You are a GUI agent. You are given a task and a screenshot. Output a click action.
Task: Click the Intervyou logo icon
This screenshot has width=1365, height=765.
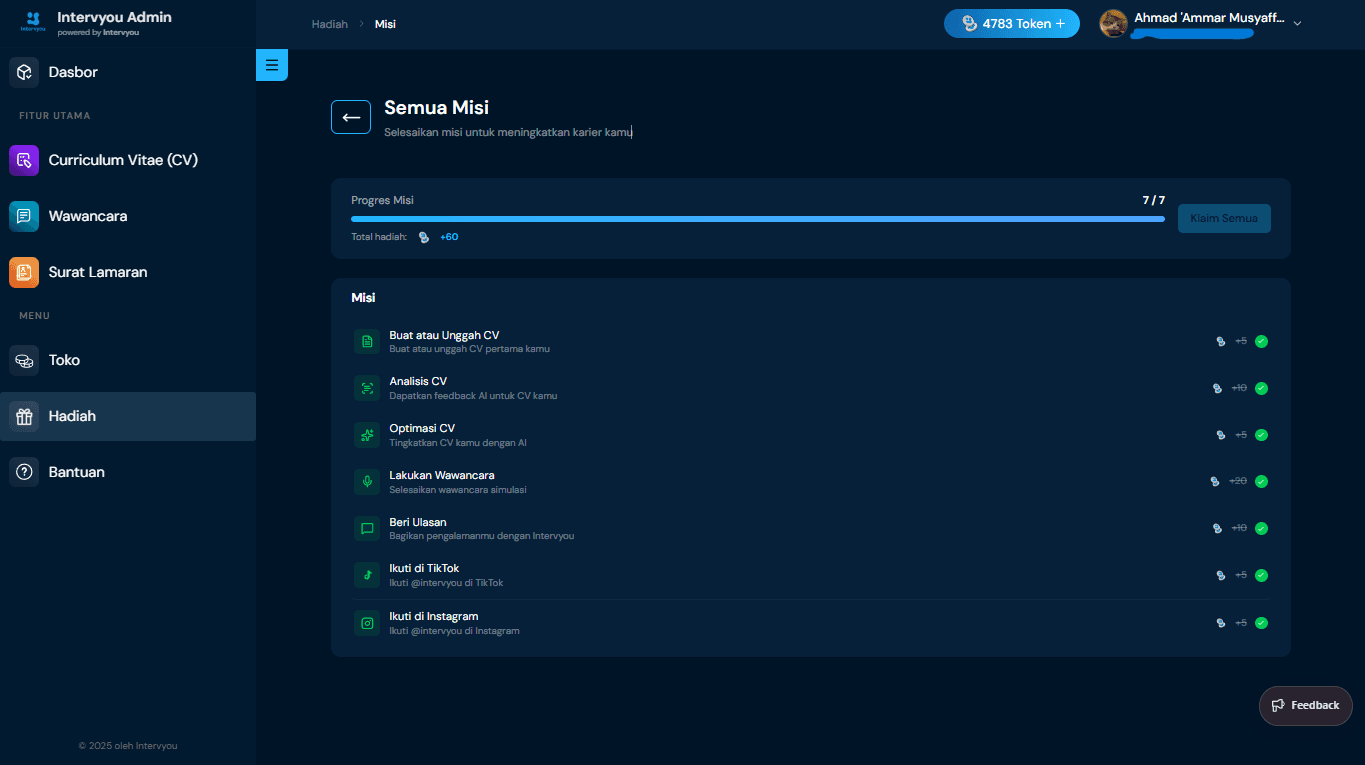[33, 22]
